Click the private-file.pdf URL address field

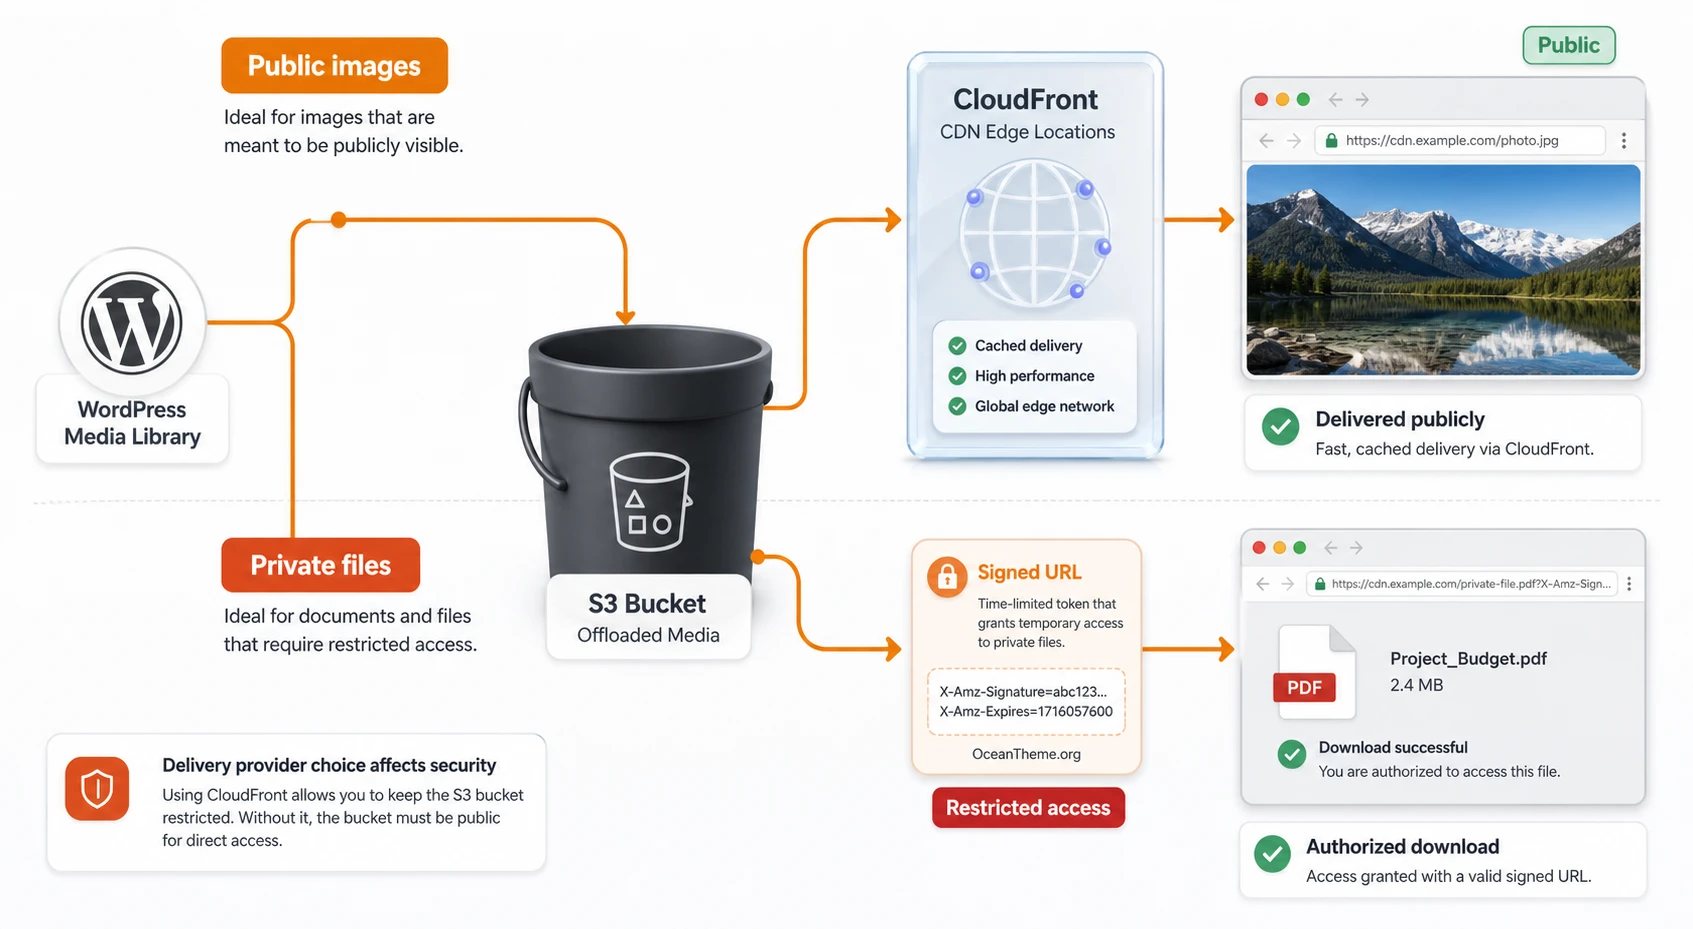(1463, 583)
